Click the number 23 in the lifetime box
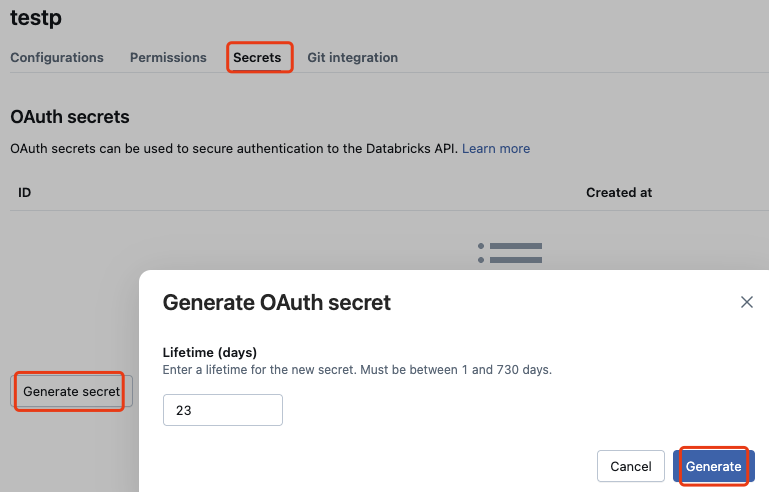This screenshot has height=492, width=769. [x=183, y=410]
